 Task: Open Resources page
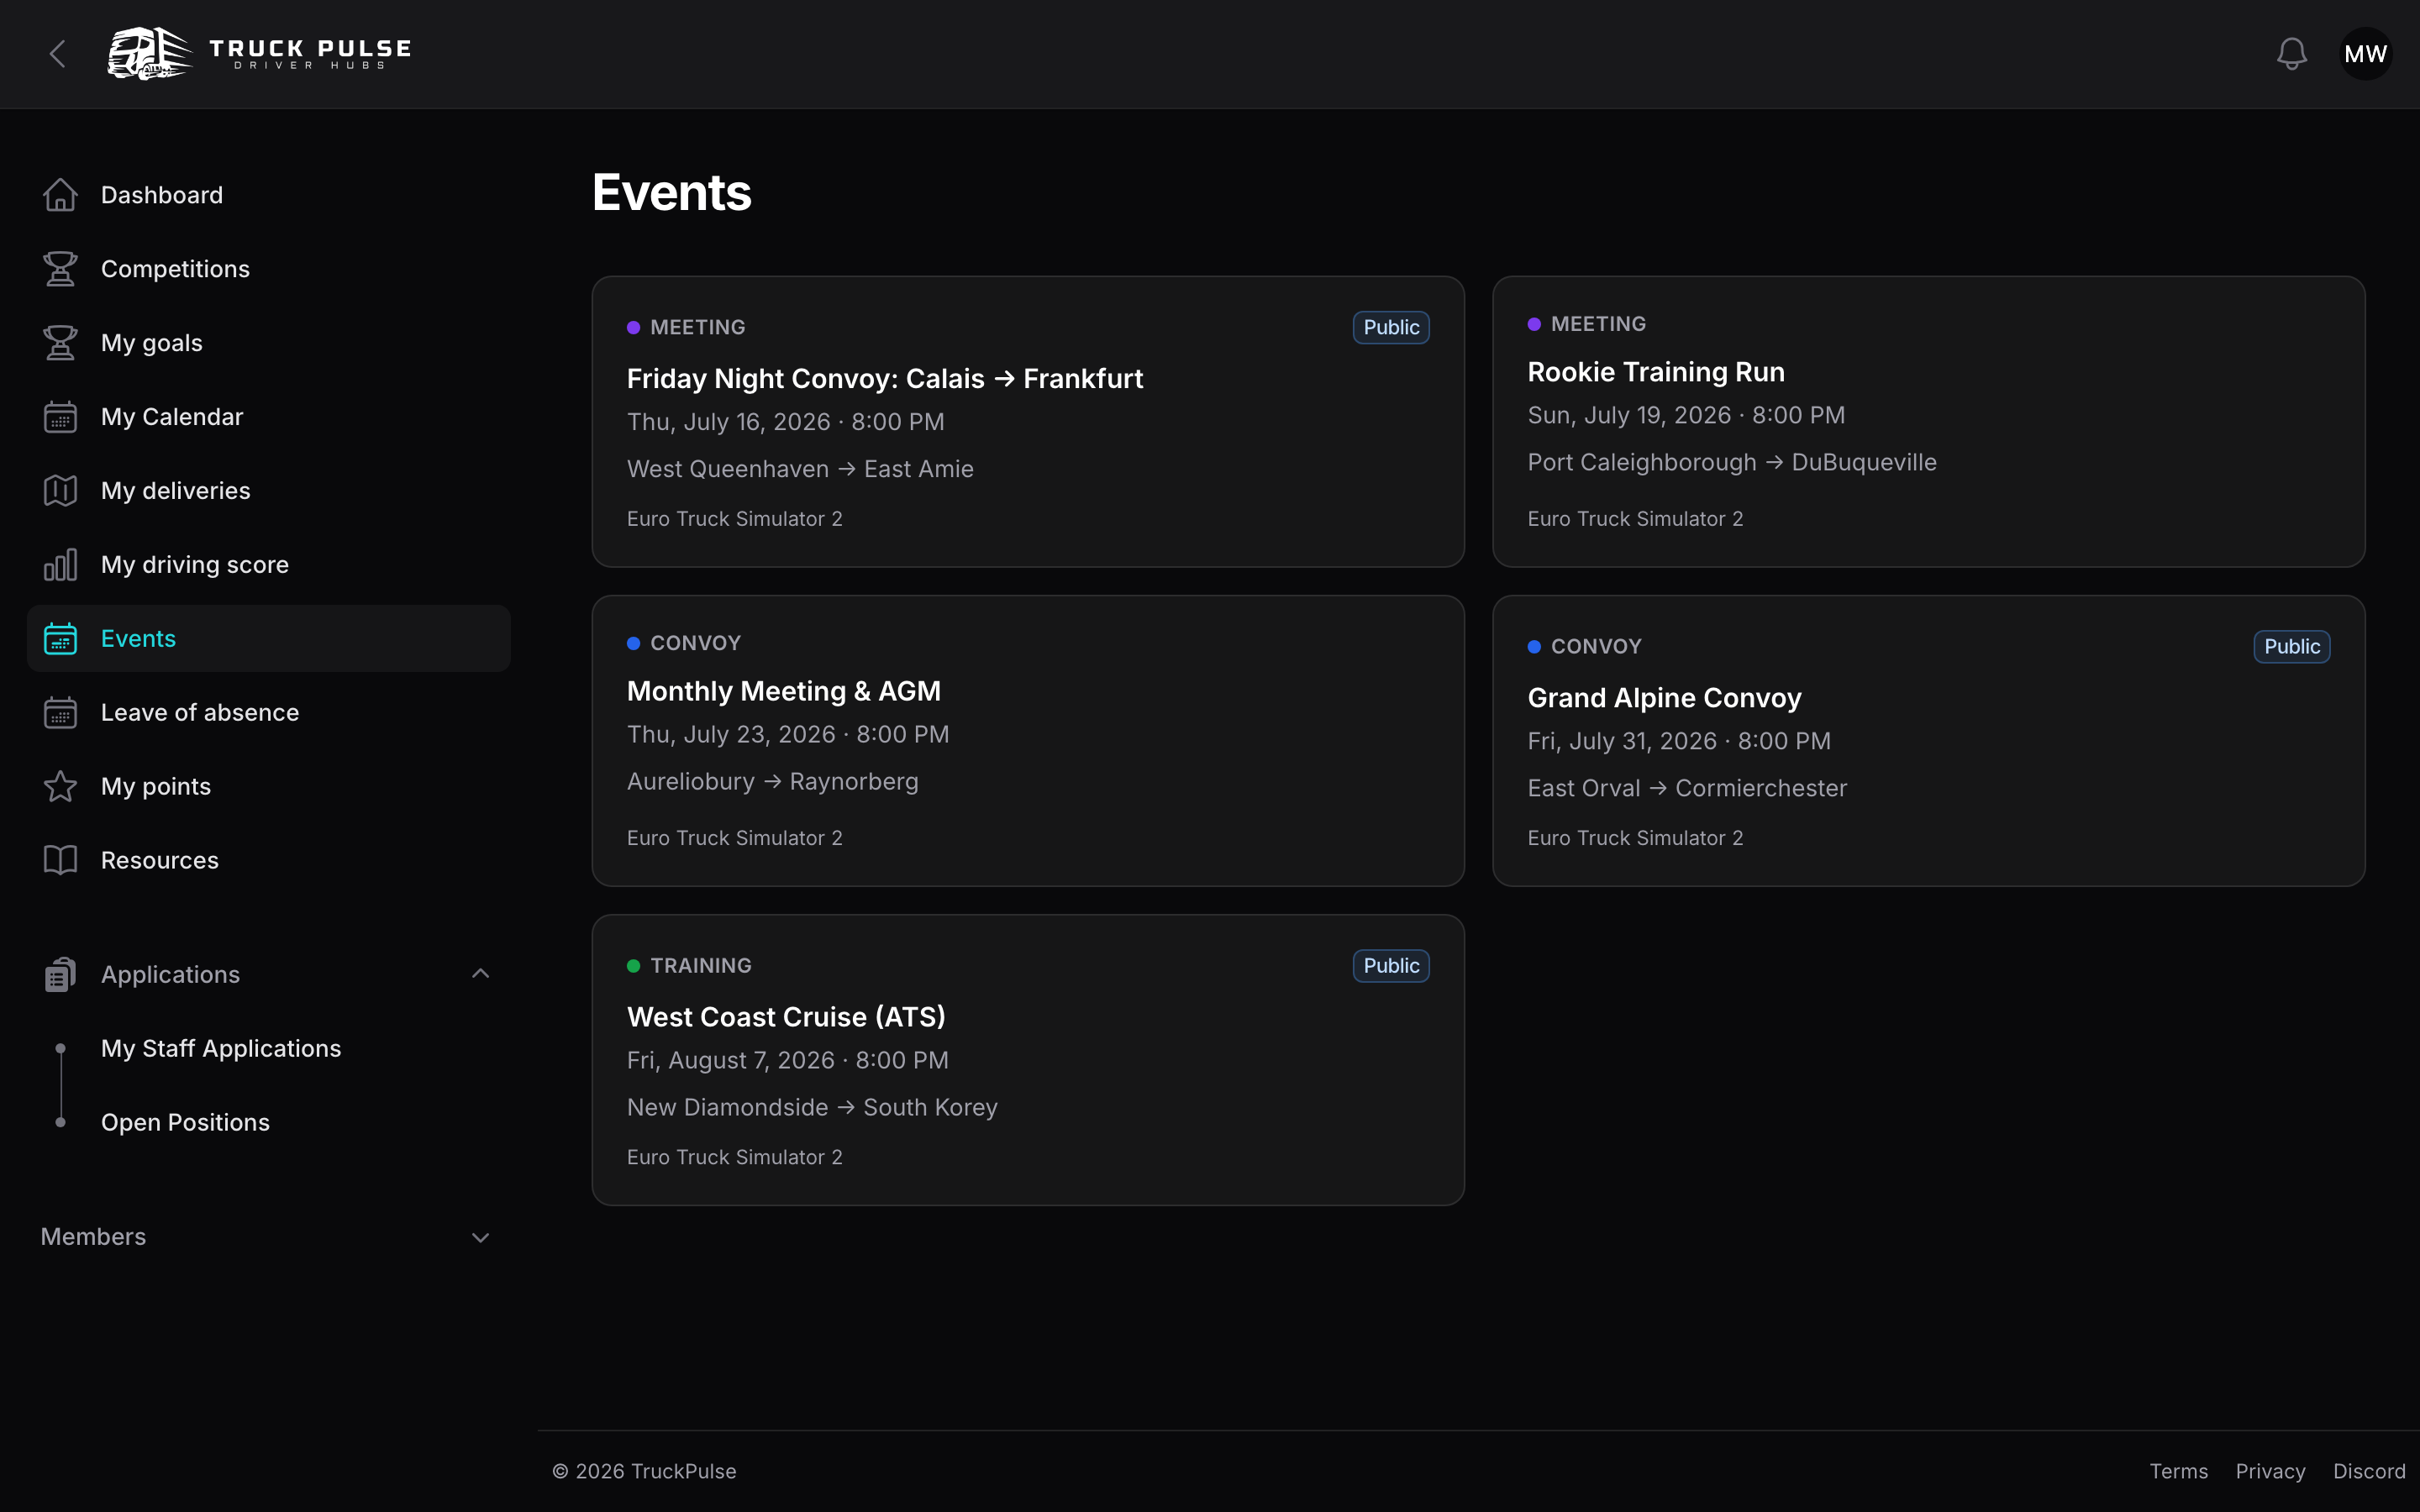tap(269, 861)
